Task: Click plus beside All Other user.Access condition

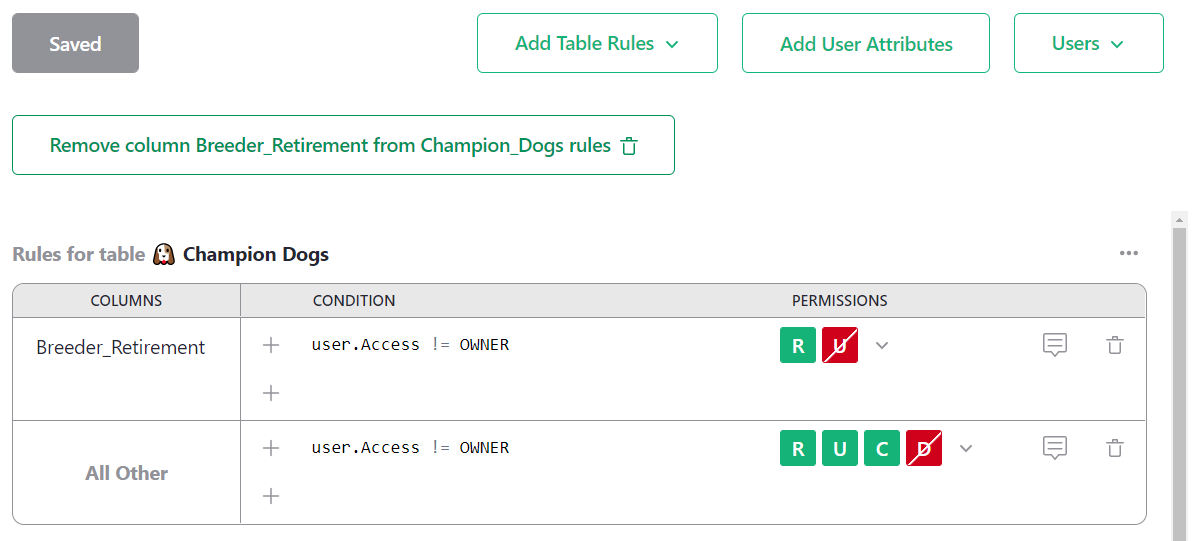Action: pos(270,448)
